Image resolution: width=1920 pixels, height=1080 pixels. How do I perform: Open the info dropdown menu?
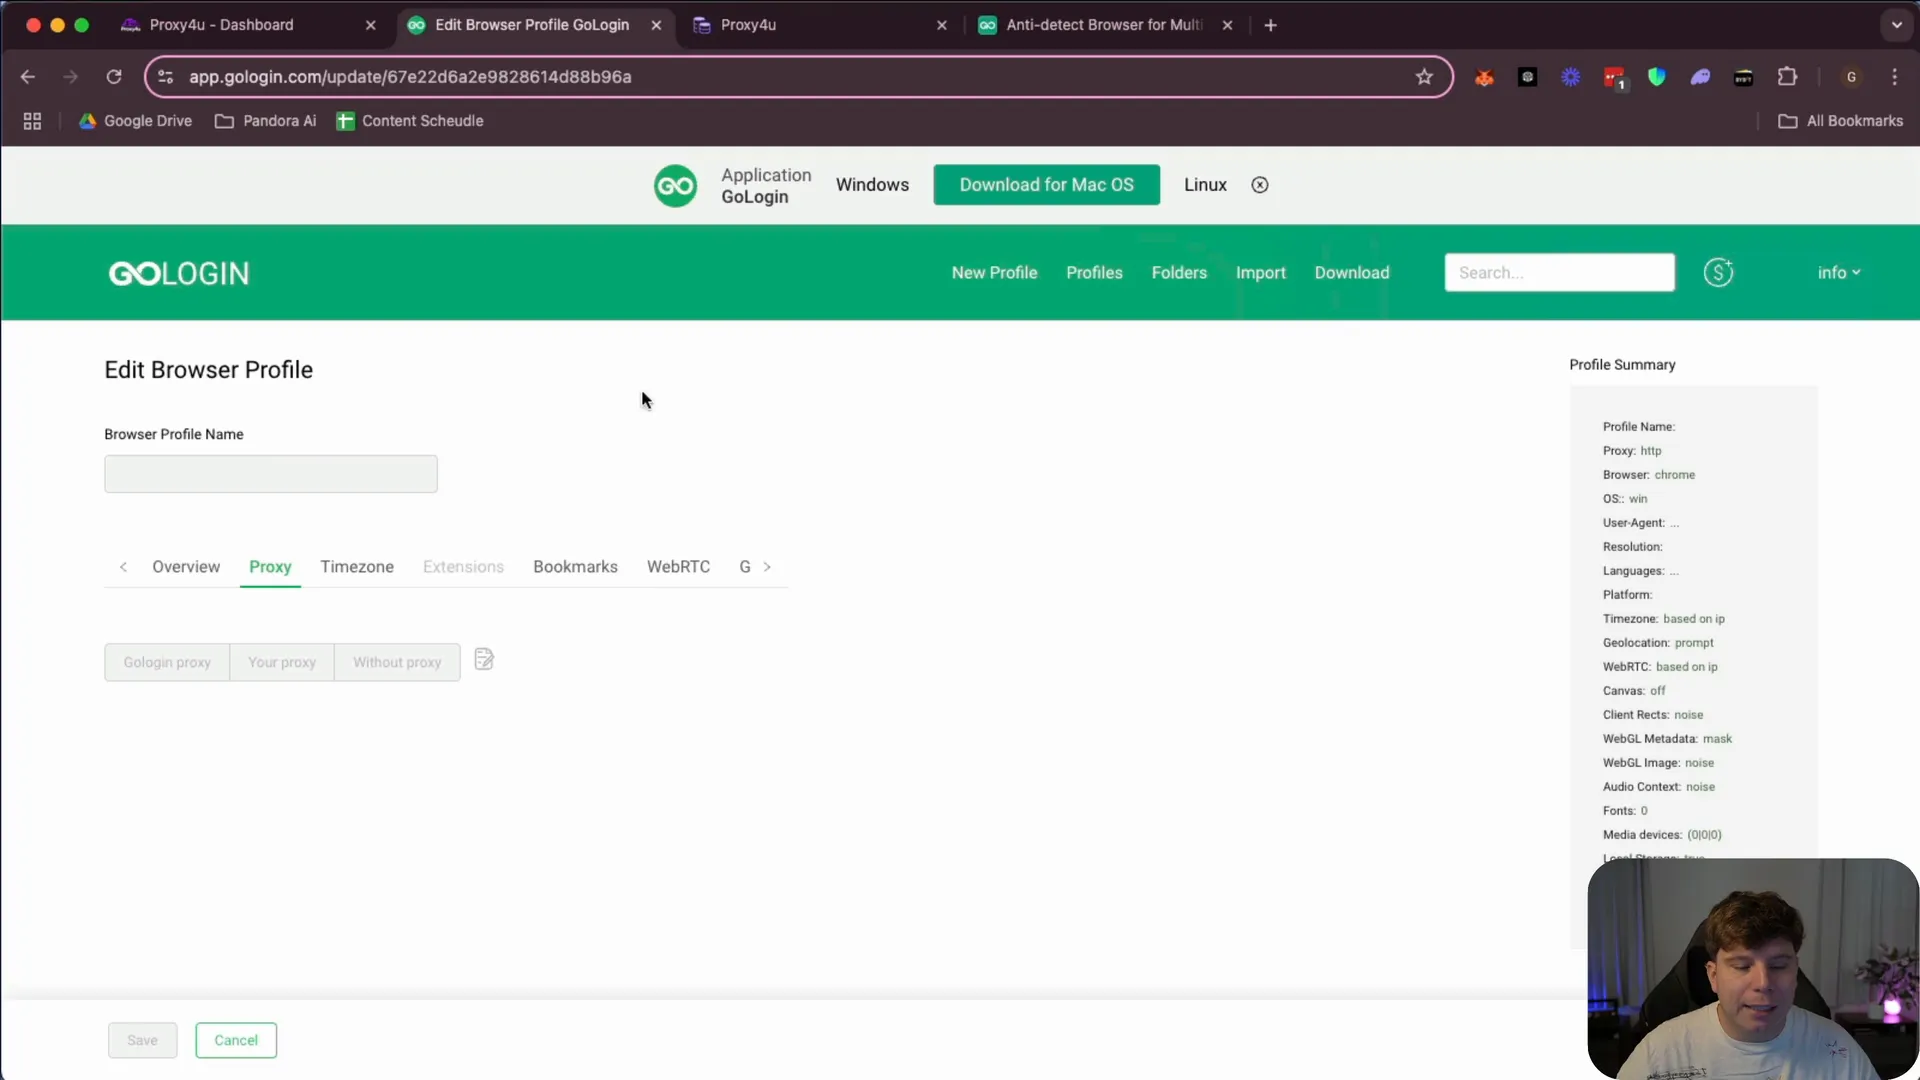[1839, 272]
